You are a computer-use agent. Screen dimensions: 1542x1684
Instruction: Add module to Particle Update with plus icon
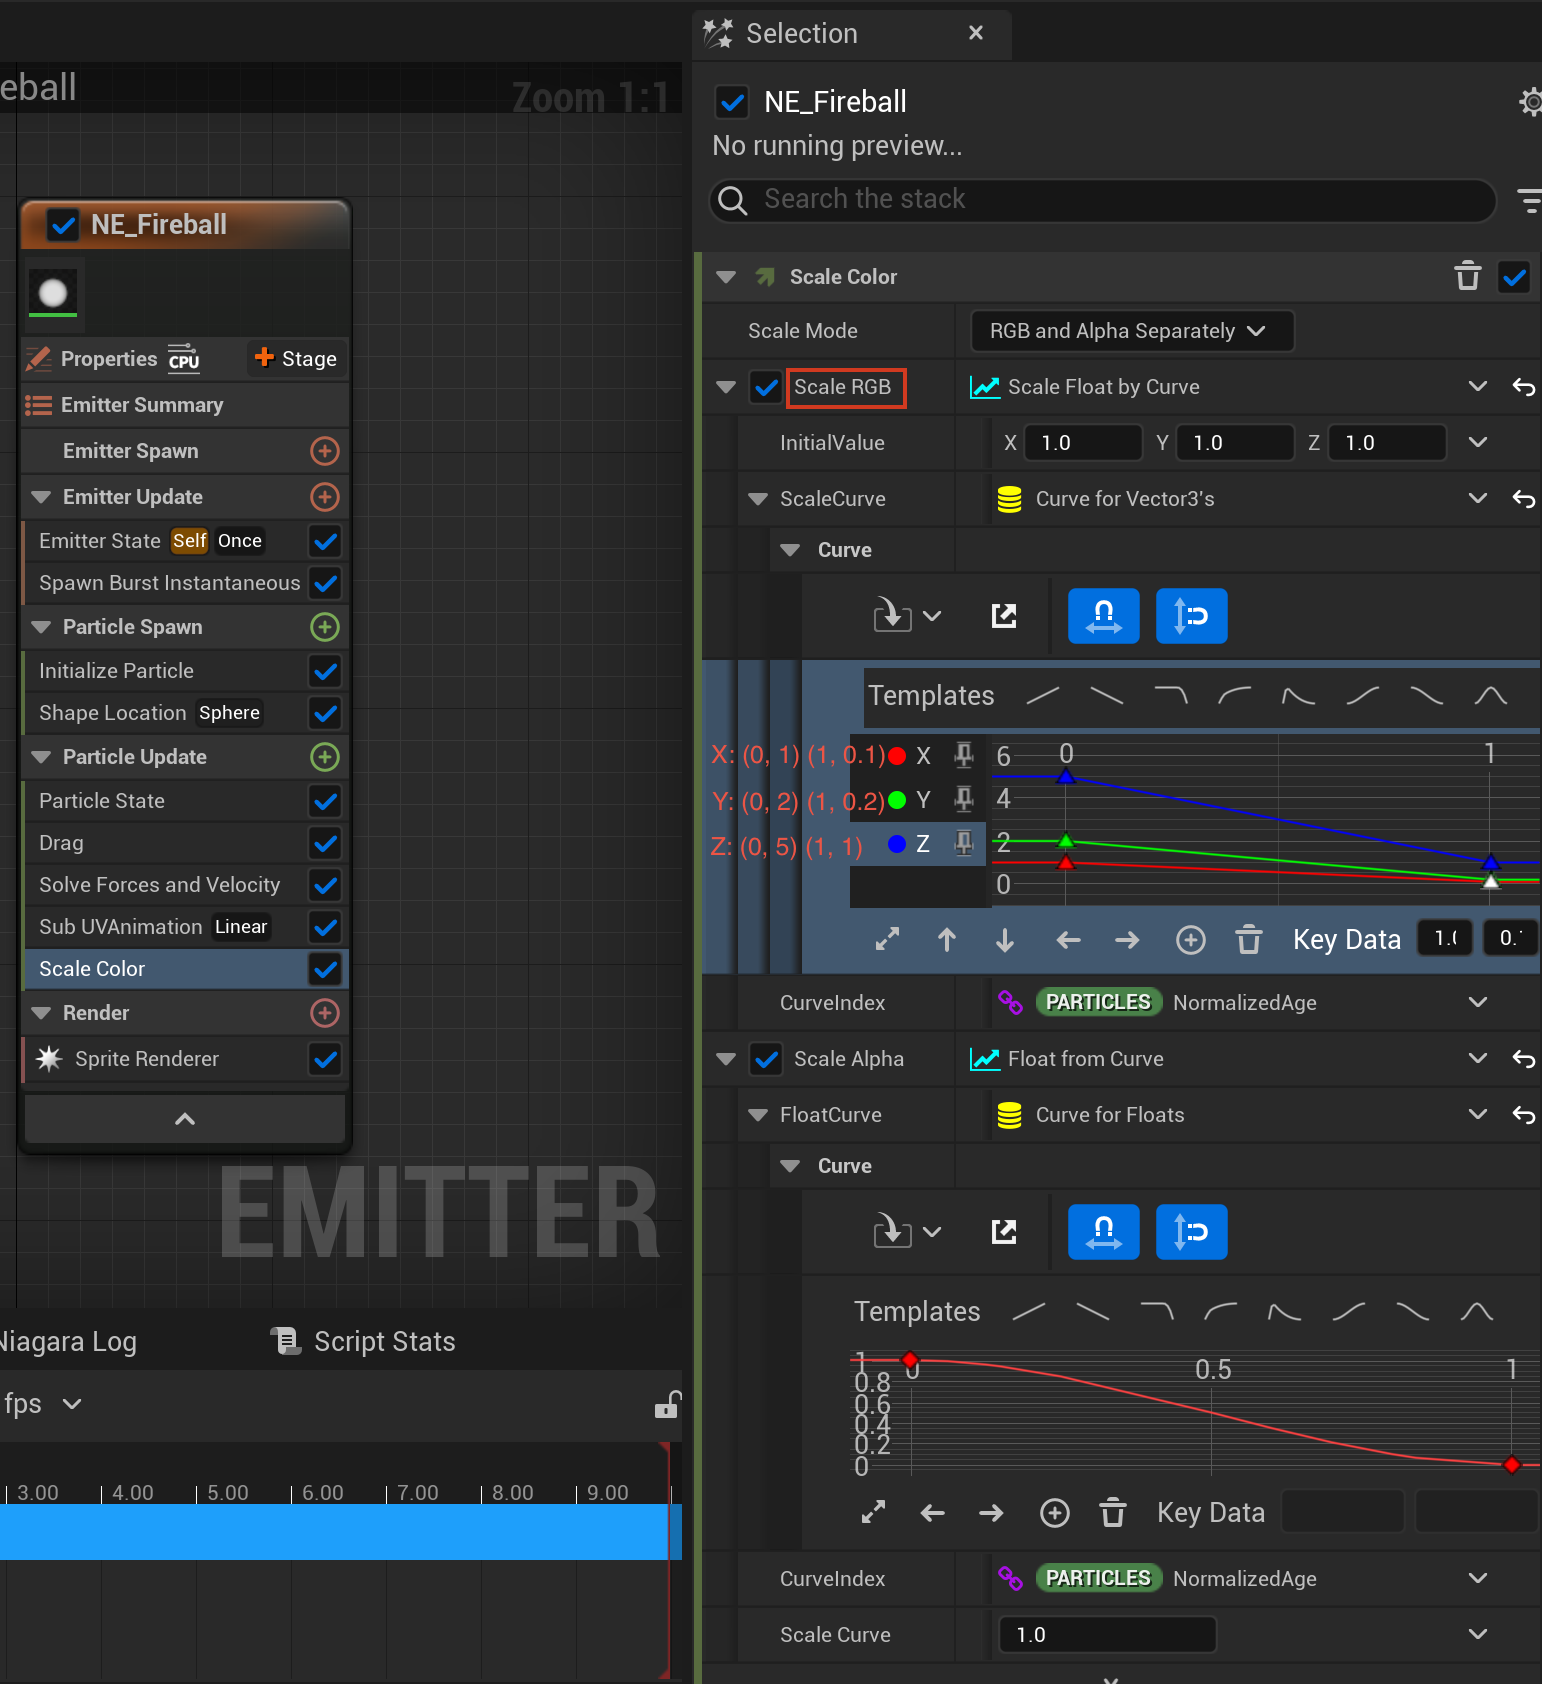[x=324, y=757]
